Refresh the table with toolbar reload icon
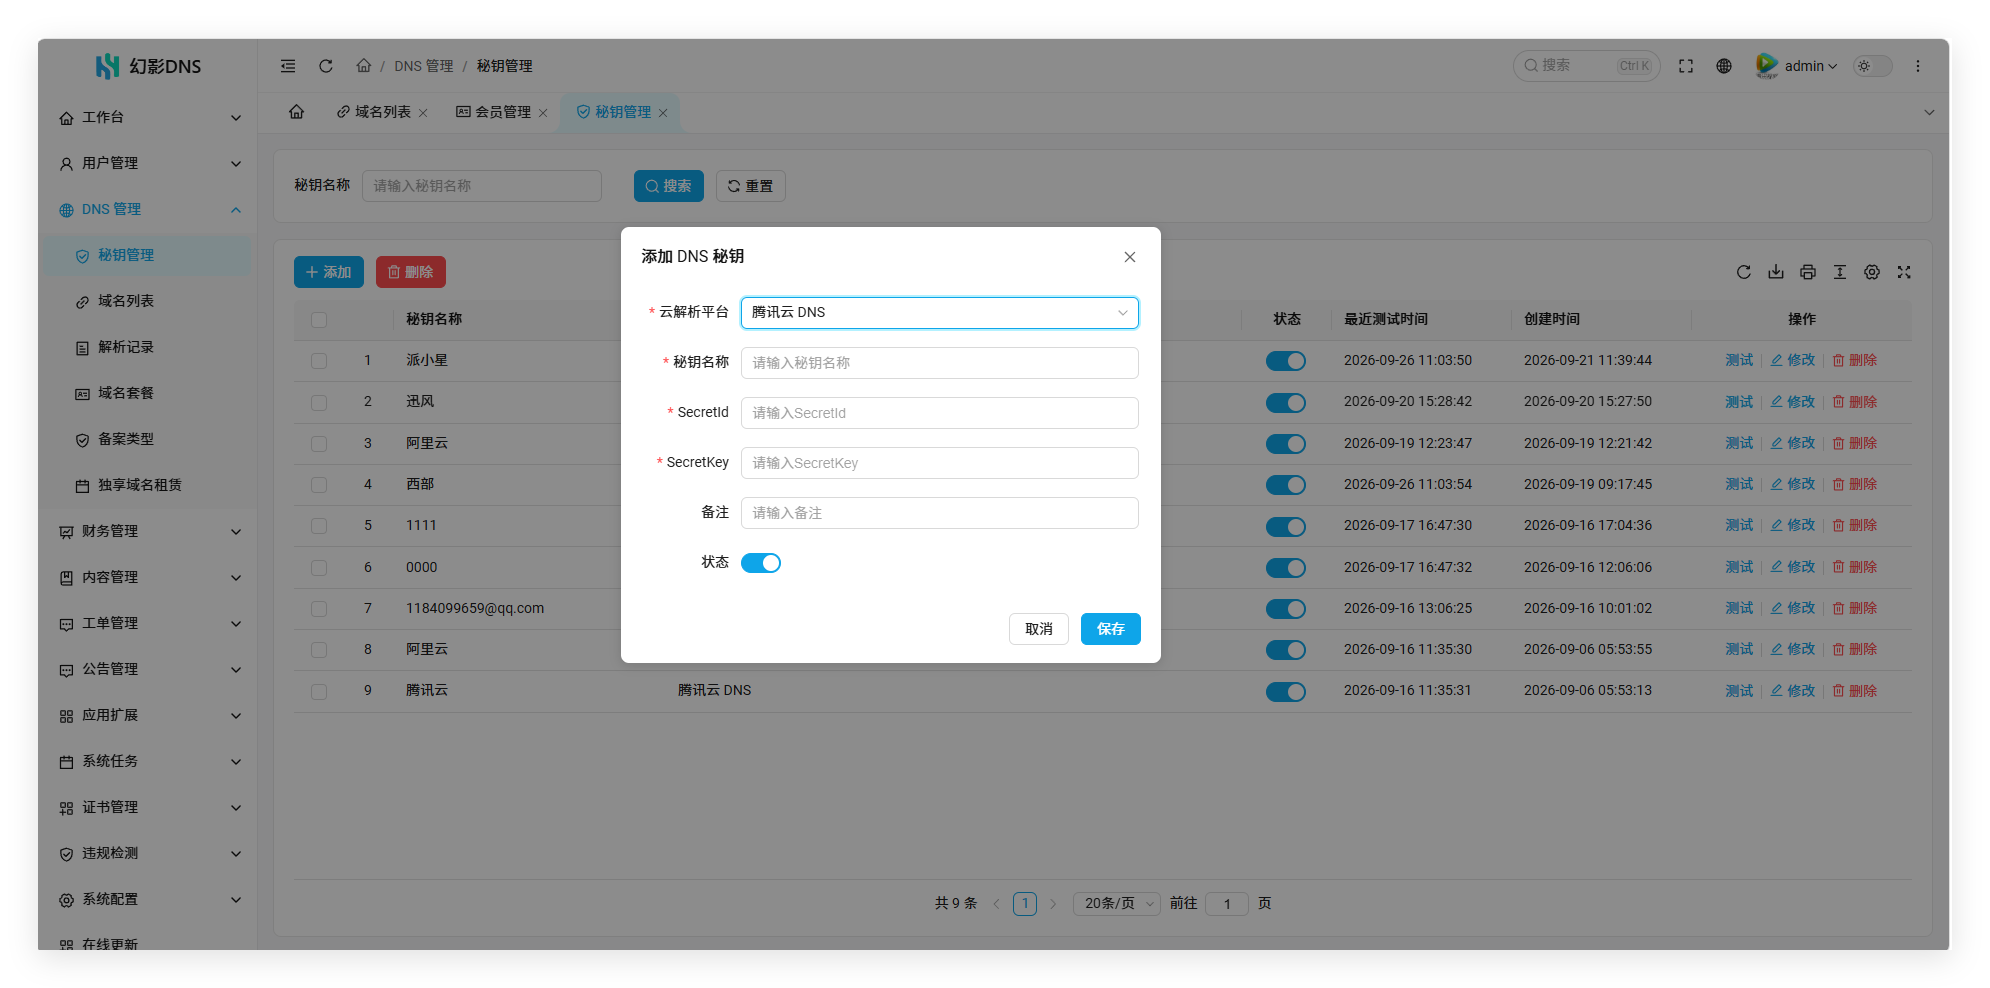 pyautogui.click(x=1744, y=272)
